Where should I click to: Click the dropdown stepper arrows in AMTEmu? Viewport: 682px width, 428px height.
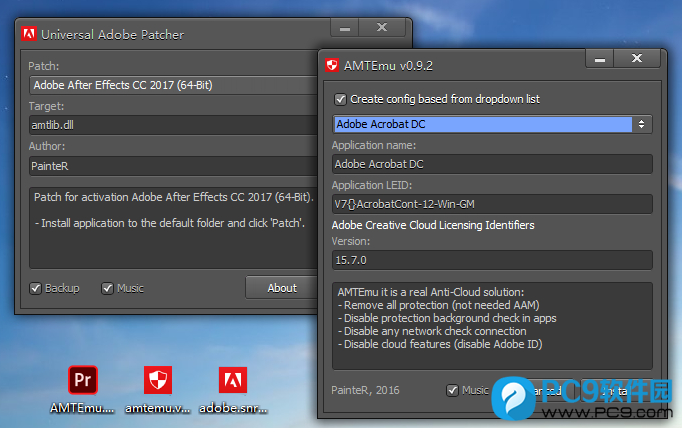642,124
